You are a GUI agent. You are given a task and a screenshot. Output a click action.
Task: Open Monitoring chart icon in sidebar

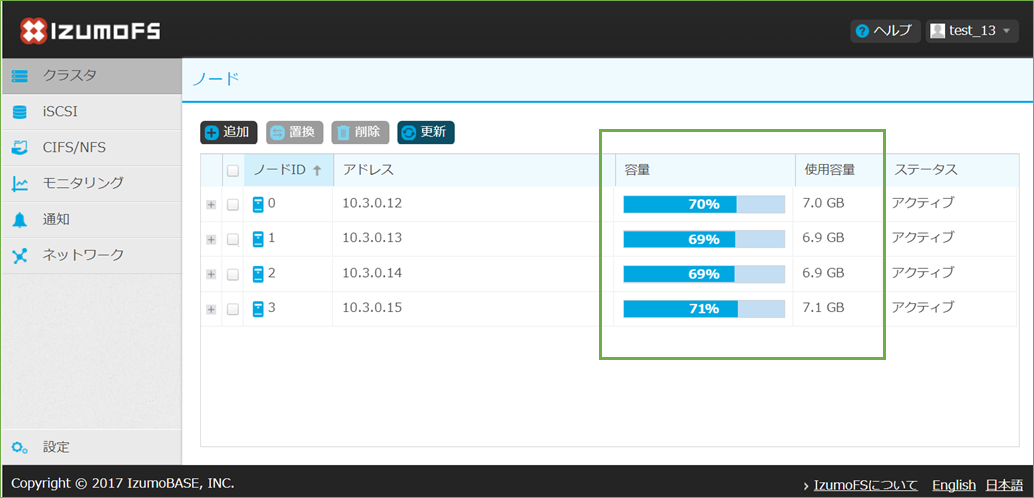pos(20,184)
